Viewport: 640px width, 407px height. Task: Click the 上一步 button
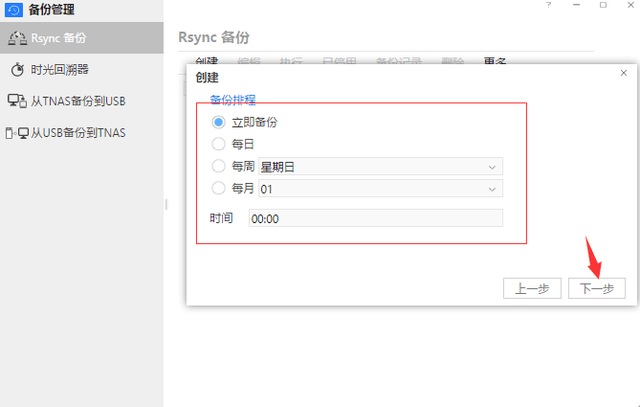pos(532,288)
